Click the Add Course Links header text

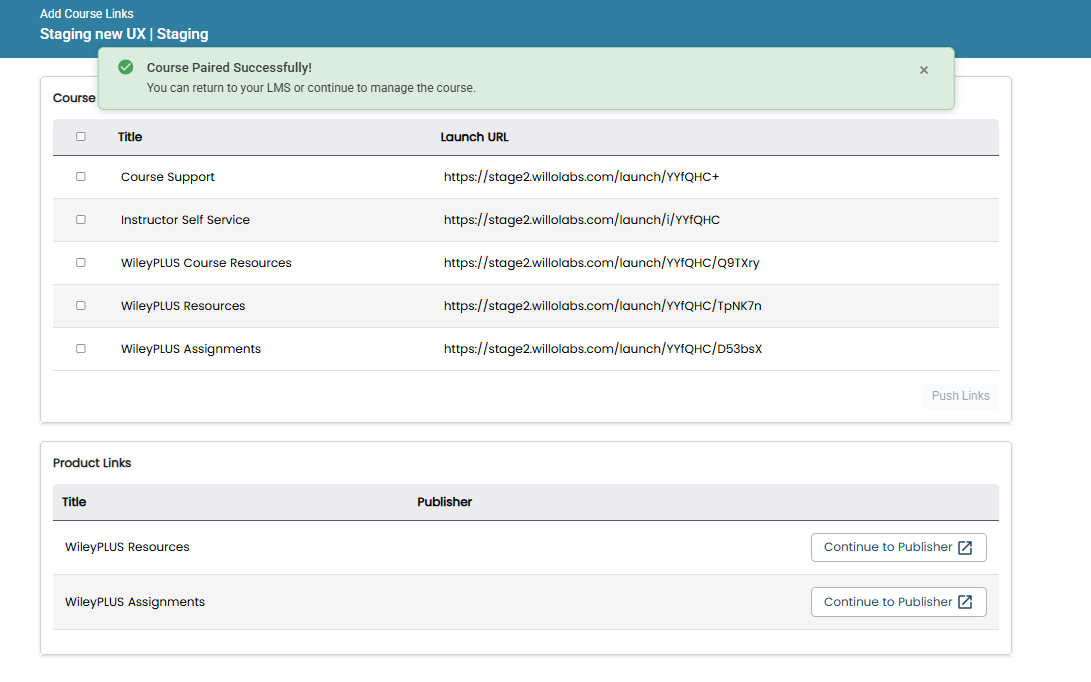[x=86, y=13]
